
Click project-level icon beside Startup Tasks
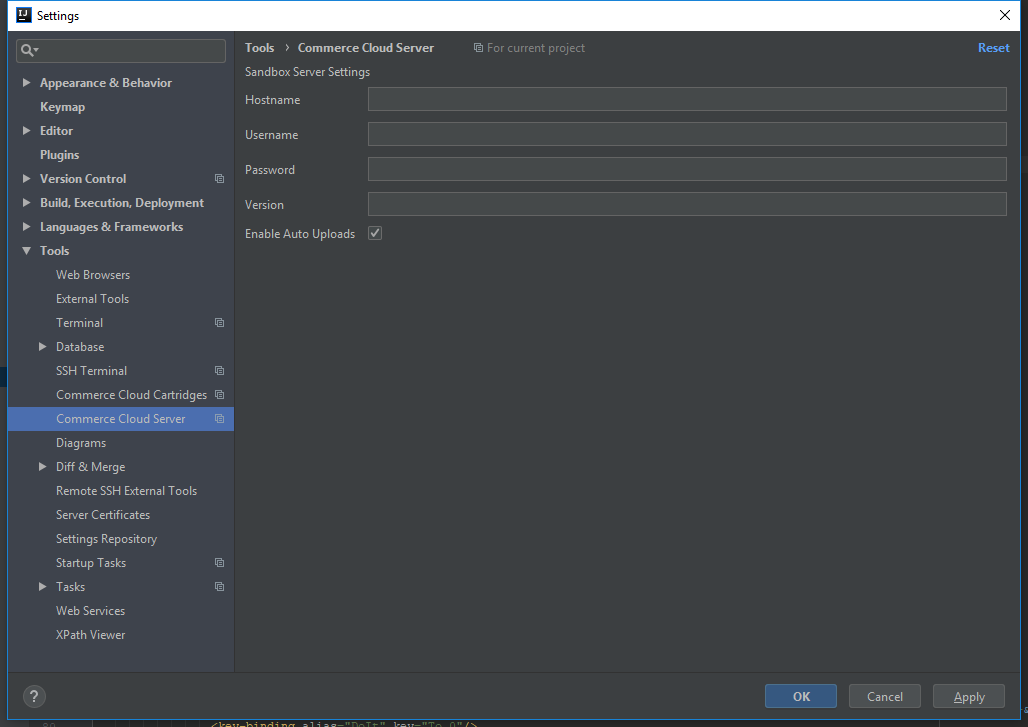click(x=220, y=563)
